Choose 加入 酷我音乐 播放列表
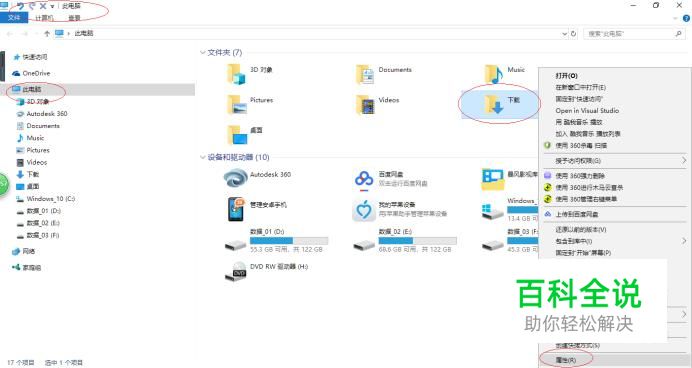The image size is (692, 368). click(x=588, y=133)
